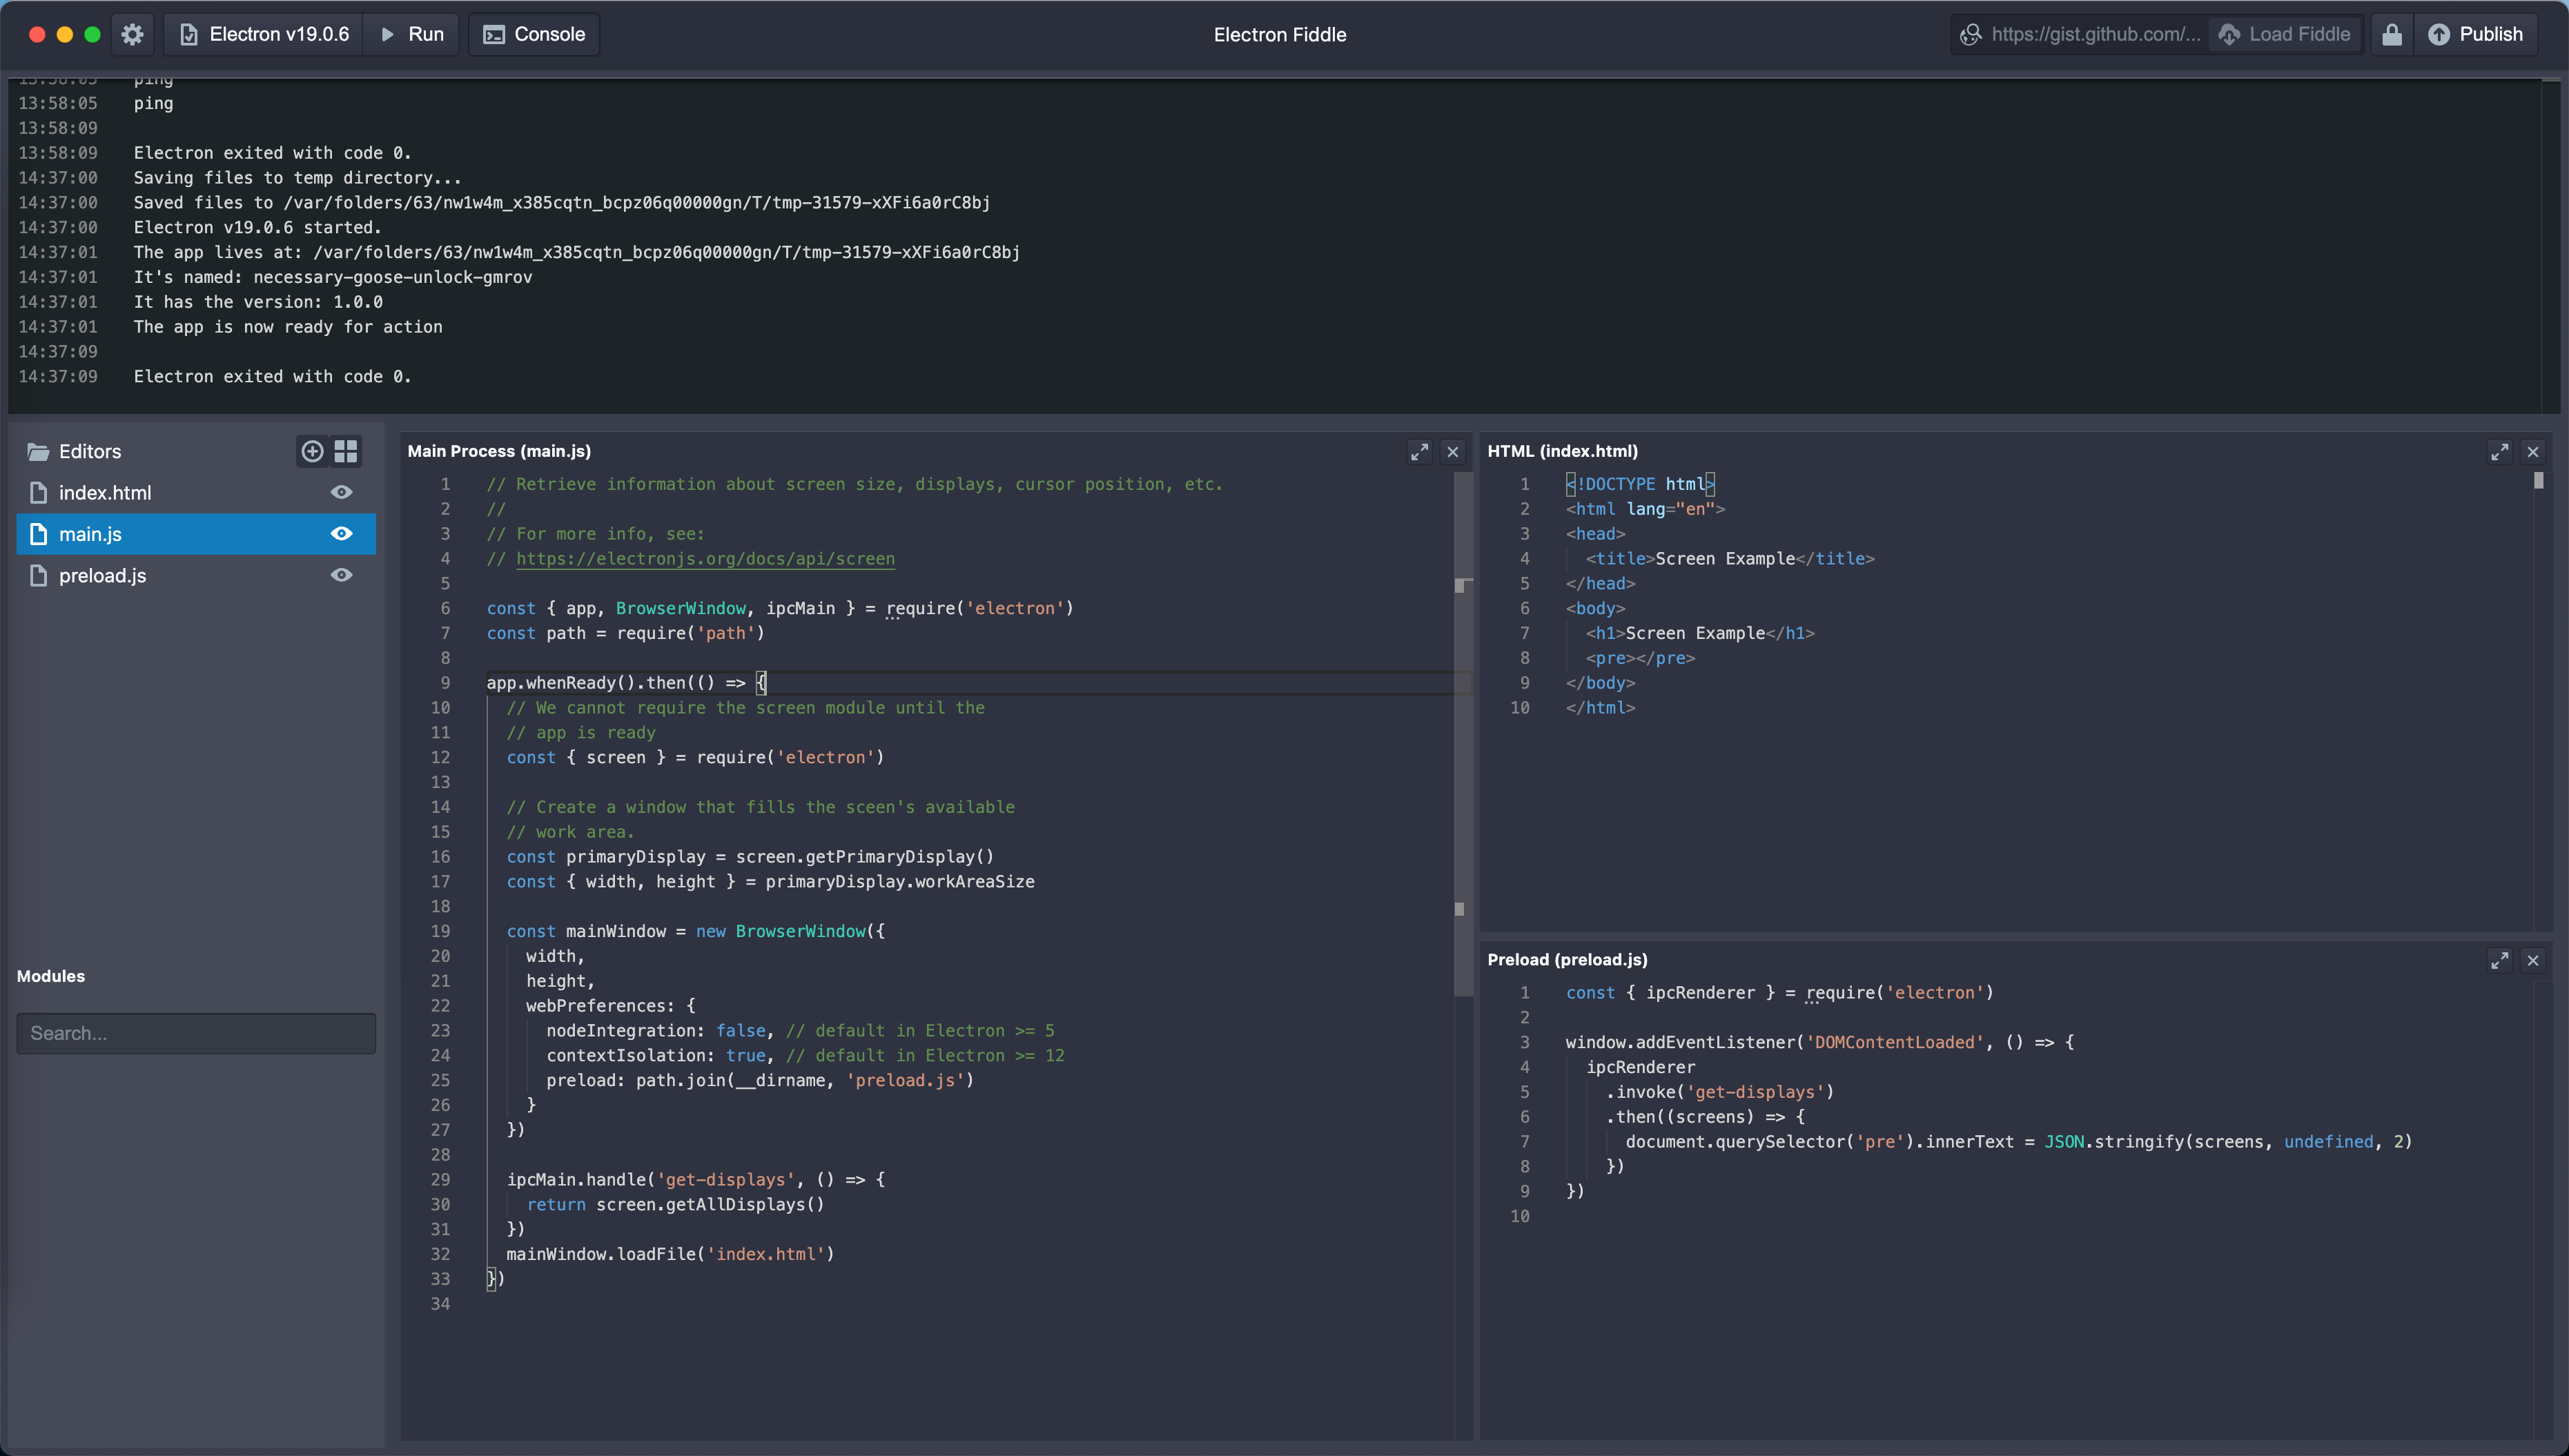This screenshot has height=1456, width=2569.
Task: Select preload.js in the file list
Action: (x=102, y=575)
